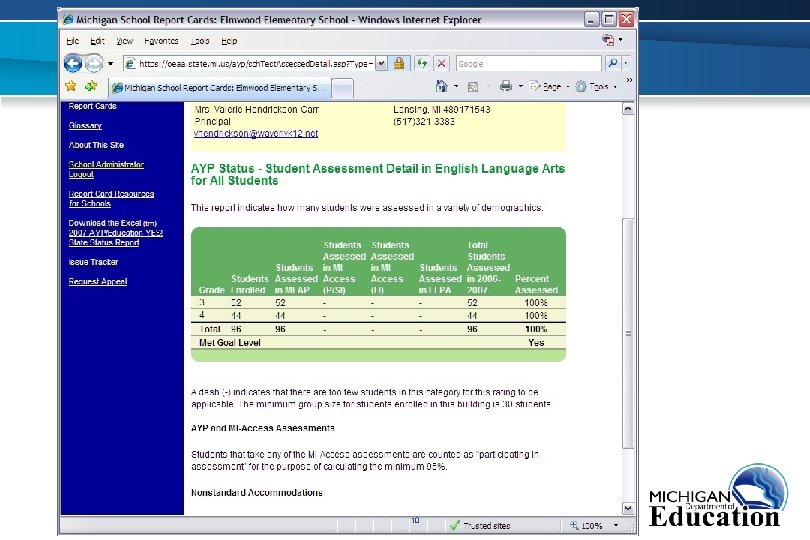810x540 pixels.
Task: Open the View menu
Action: pyautogui.click(x=124, y=41)
